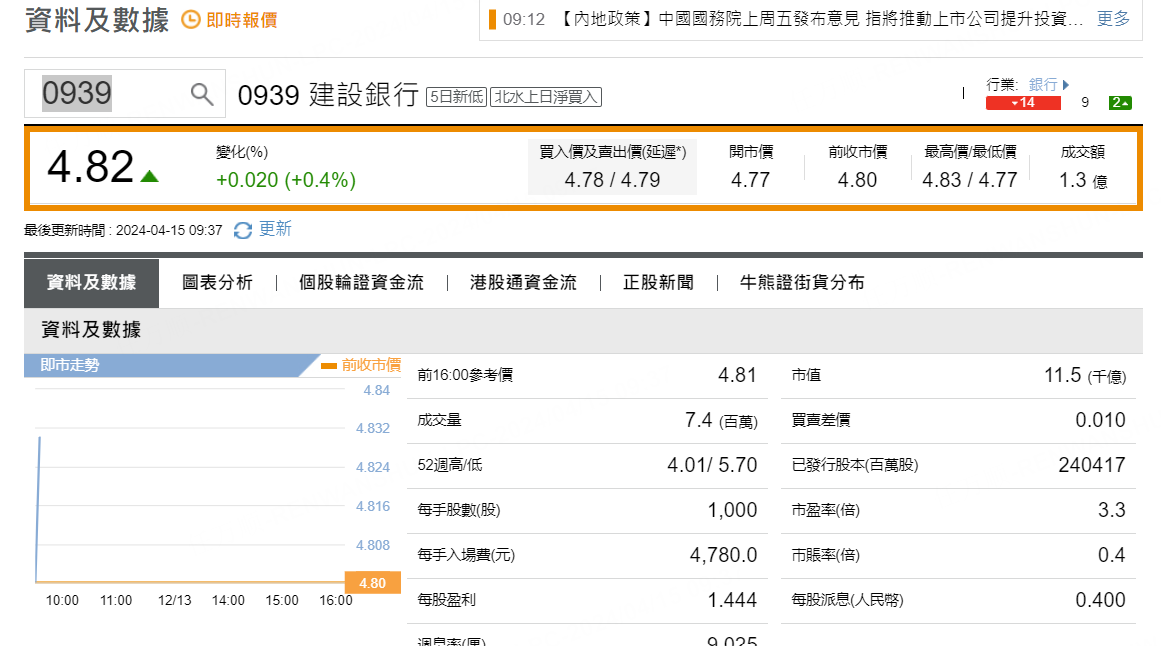Image resolution: width=1161 pixels, height=646 pixels.
Task: Select the 港股通資金流 tab
Action: click(523, 283)
